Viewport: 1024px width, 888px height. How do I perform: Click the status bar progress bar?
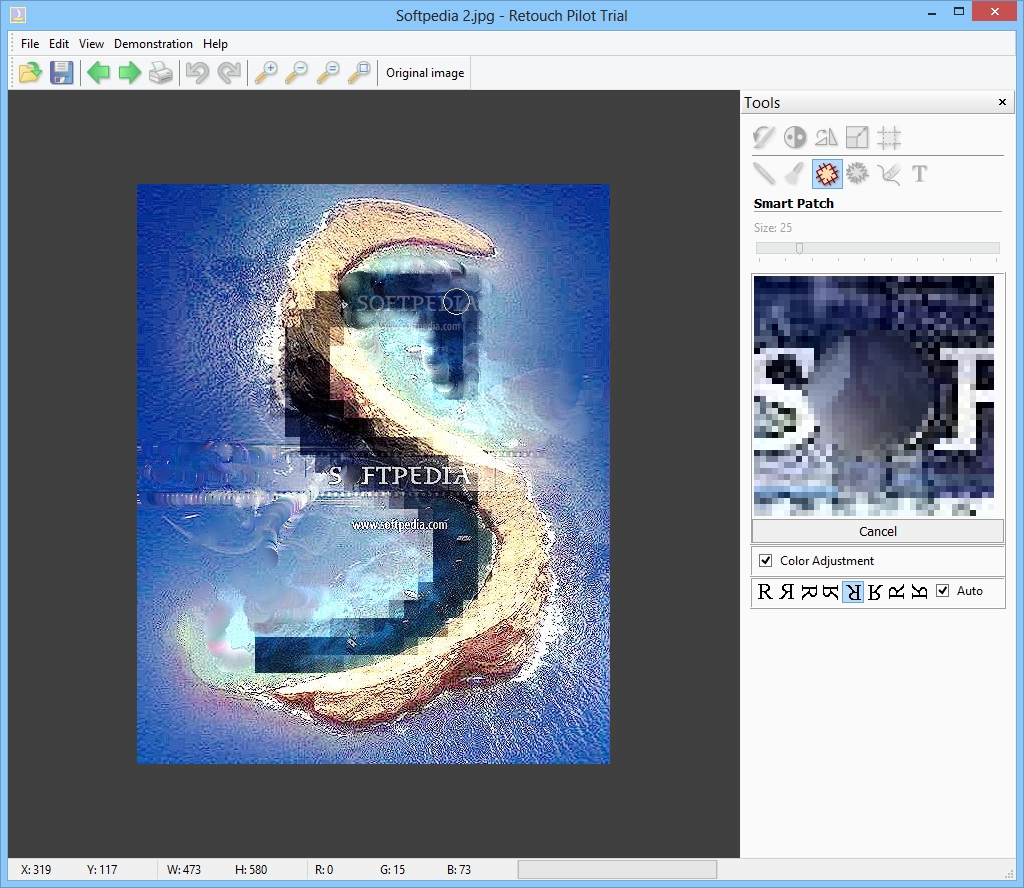[x=617, y=870]
